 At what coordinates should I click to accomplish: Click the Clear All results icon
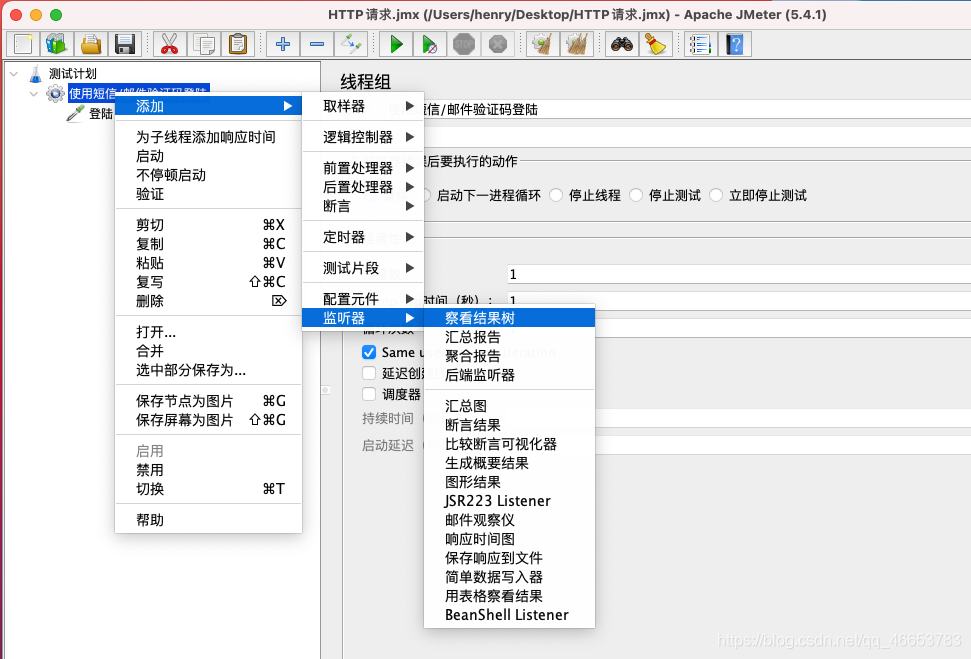[577, 44]
